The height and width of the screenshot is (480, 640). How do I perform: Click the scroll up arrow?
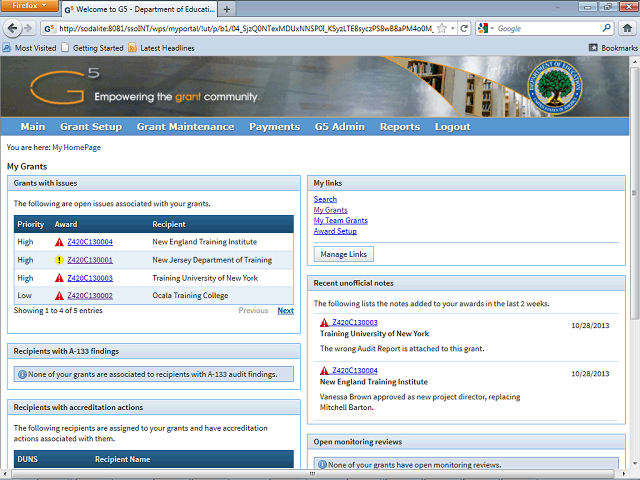[x=634, y=62]
